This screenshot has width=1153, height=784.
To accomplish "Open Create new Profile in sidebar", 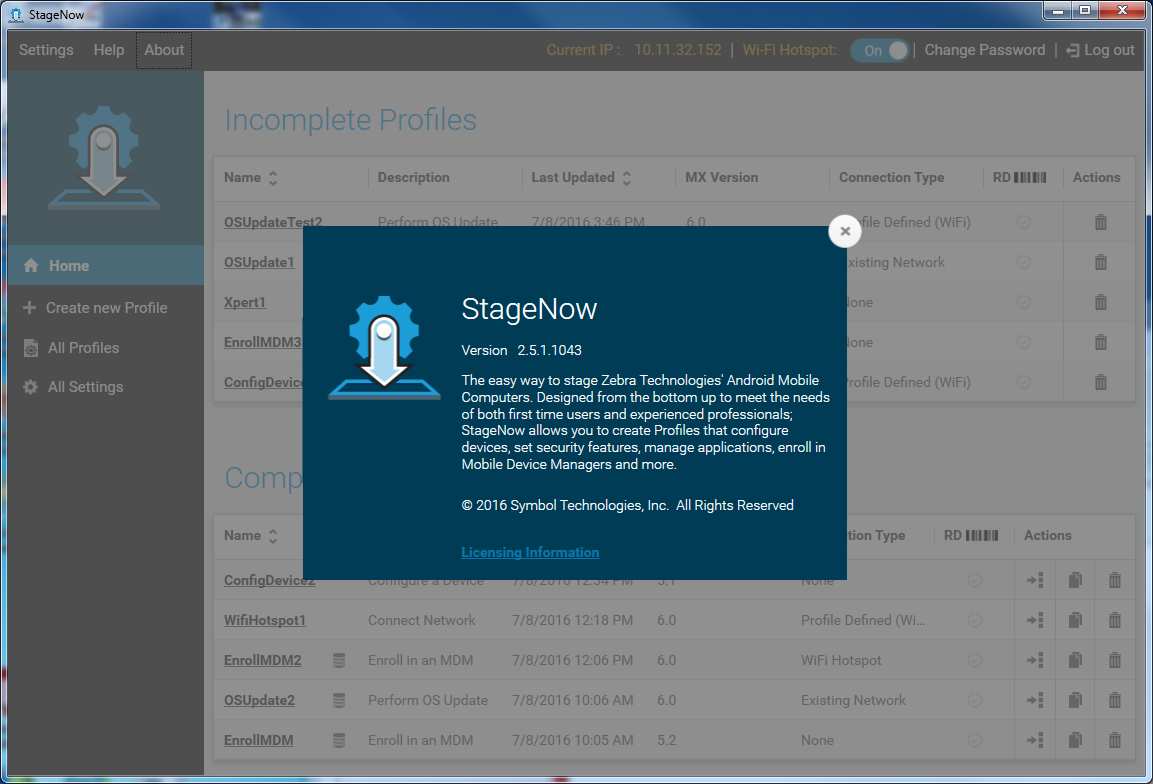I will 106,308.
